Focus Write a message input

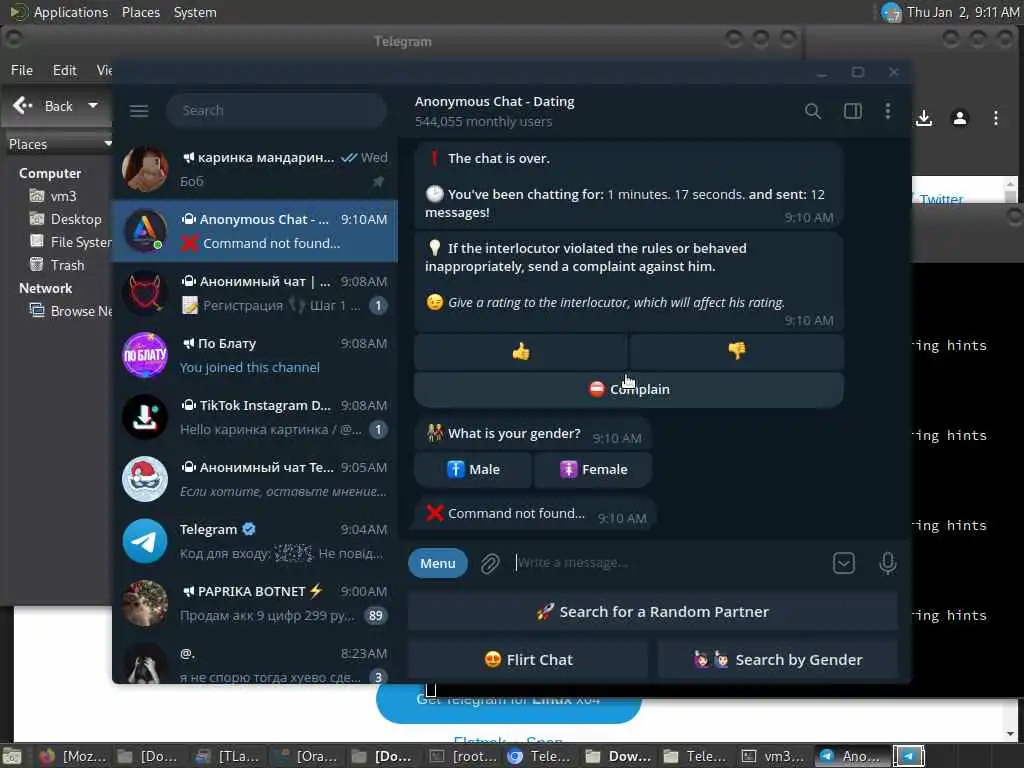(x=666, y=563)
